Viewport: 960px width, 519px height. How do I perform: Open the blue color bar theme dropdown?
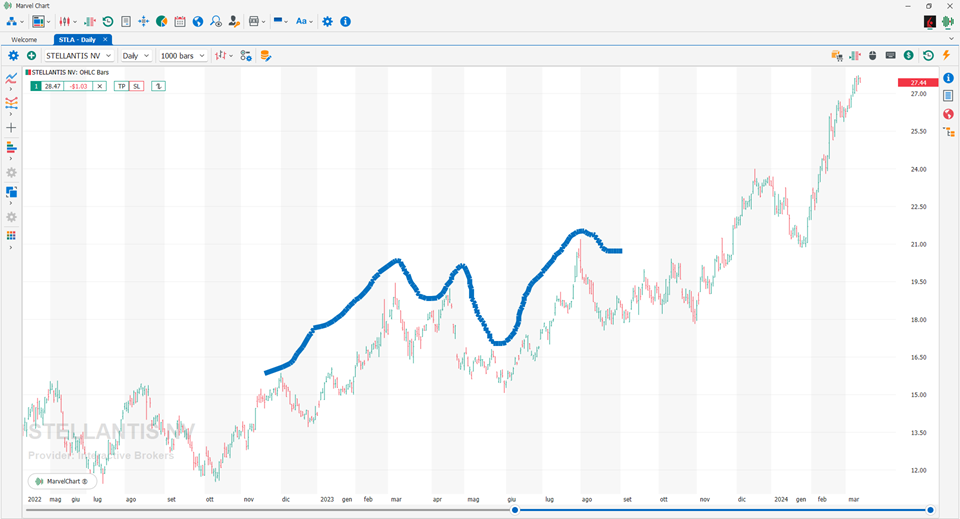pos(280,21)
